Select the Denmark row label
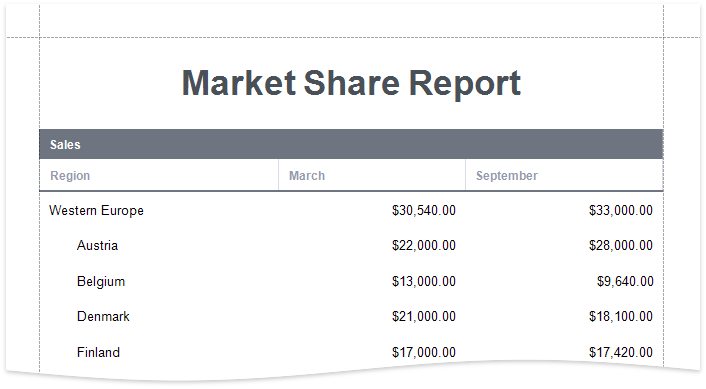Image resolution: width=706 pixels, height=389 pixels. [103, 317]
